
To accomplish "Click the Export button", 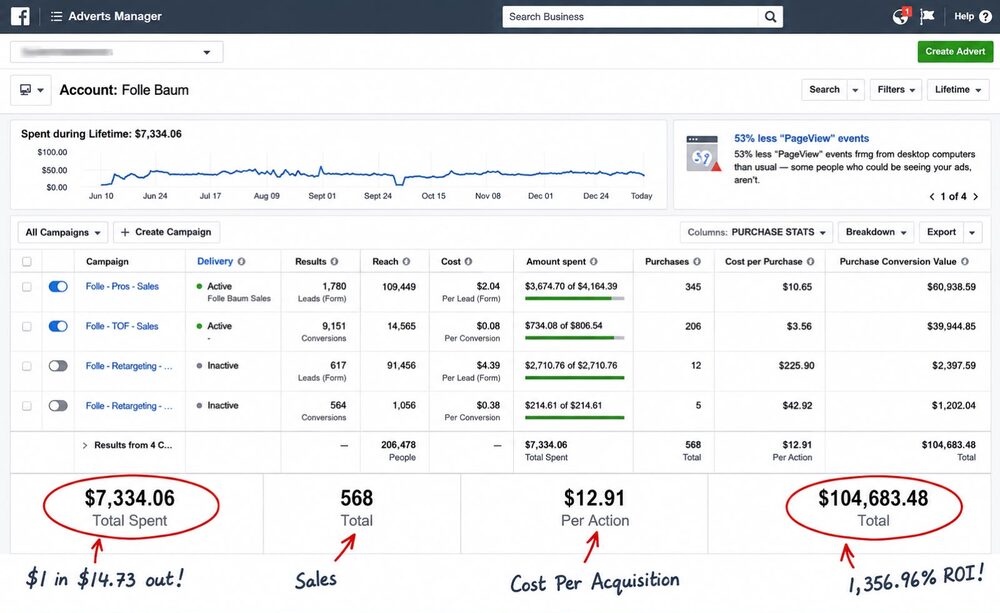I will (x=941, y=232).
